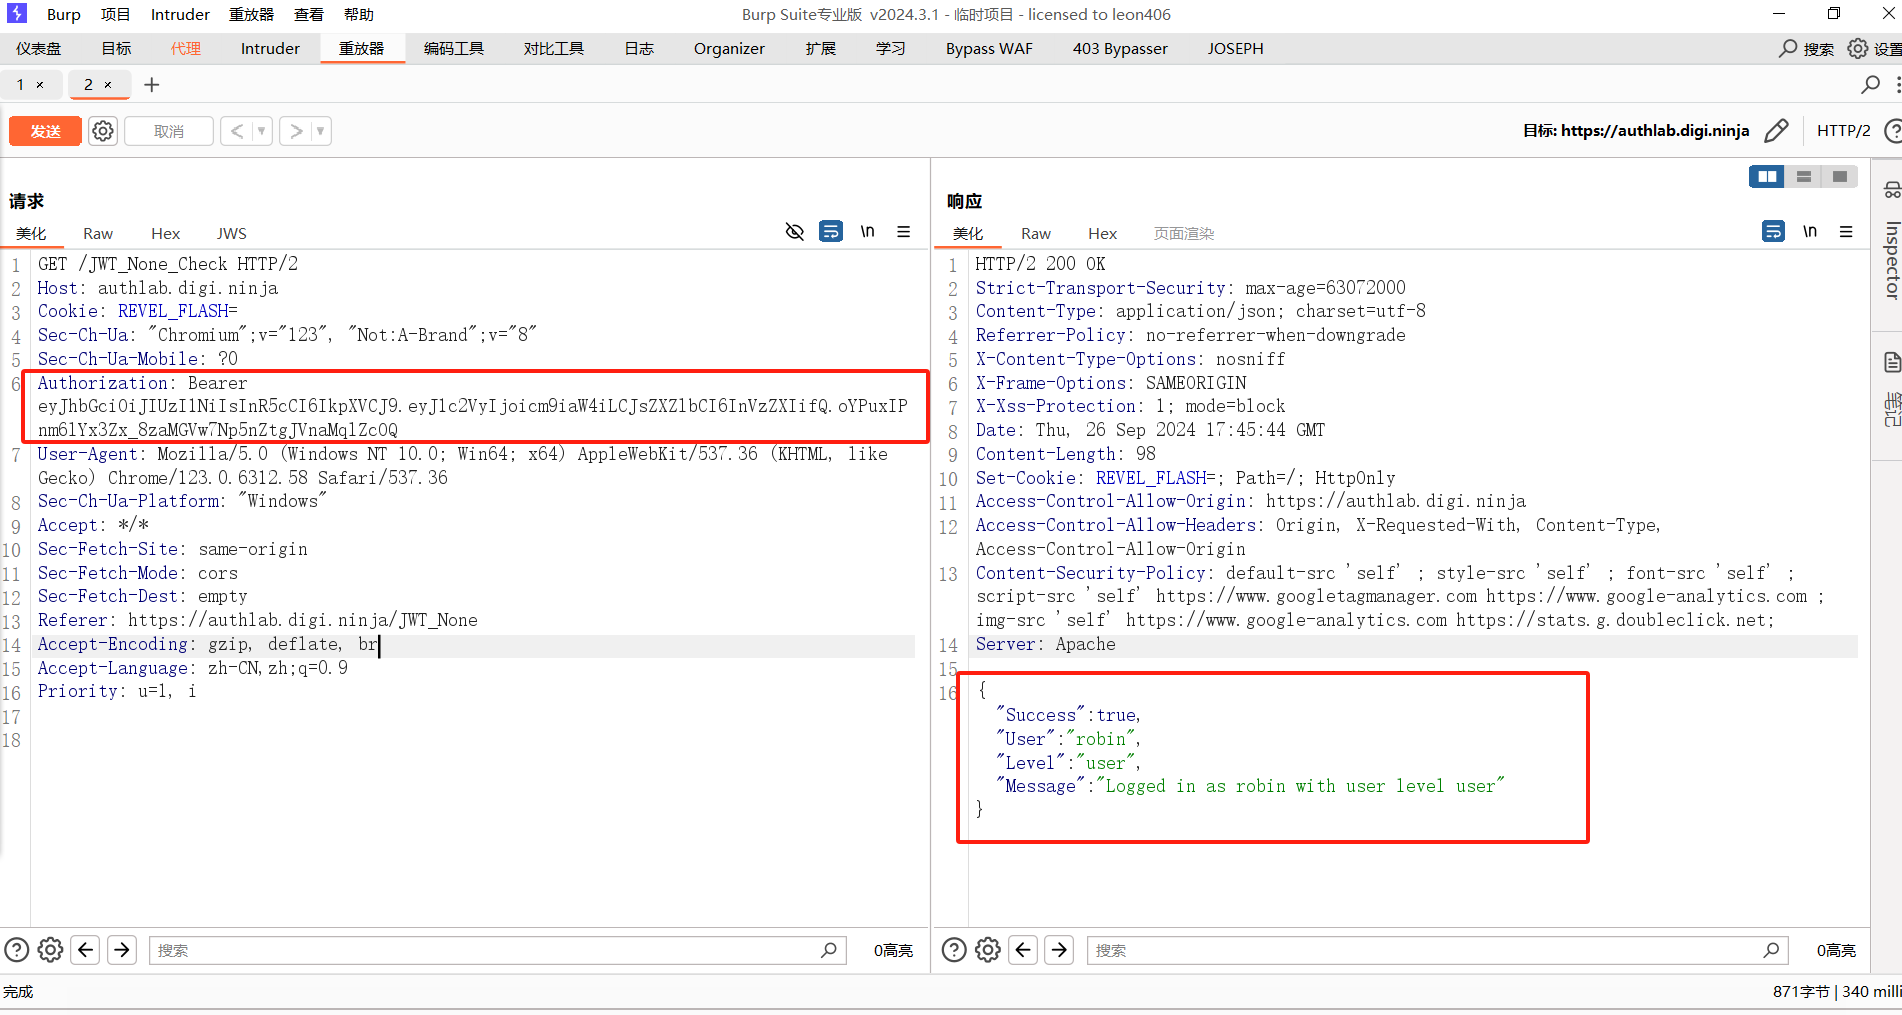Open Intruder main tab
This screenshot has width=1902, height=1015.
(x=270, y=49)
